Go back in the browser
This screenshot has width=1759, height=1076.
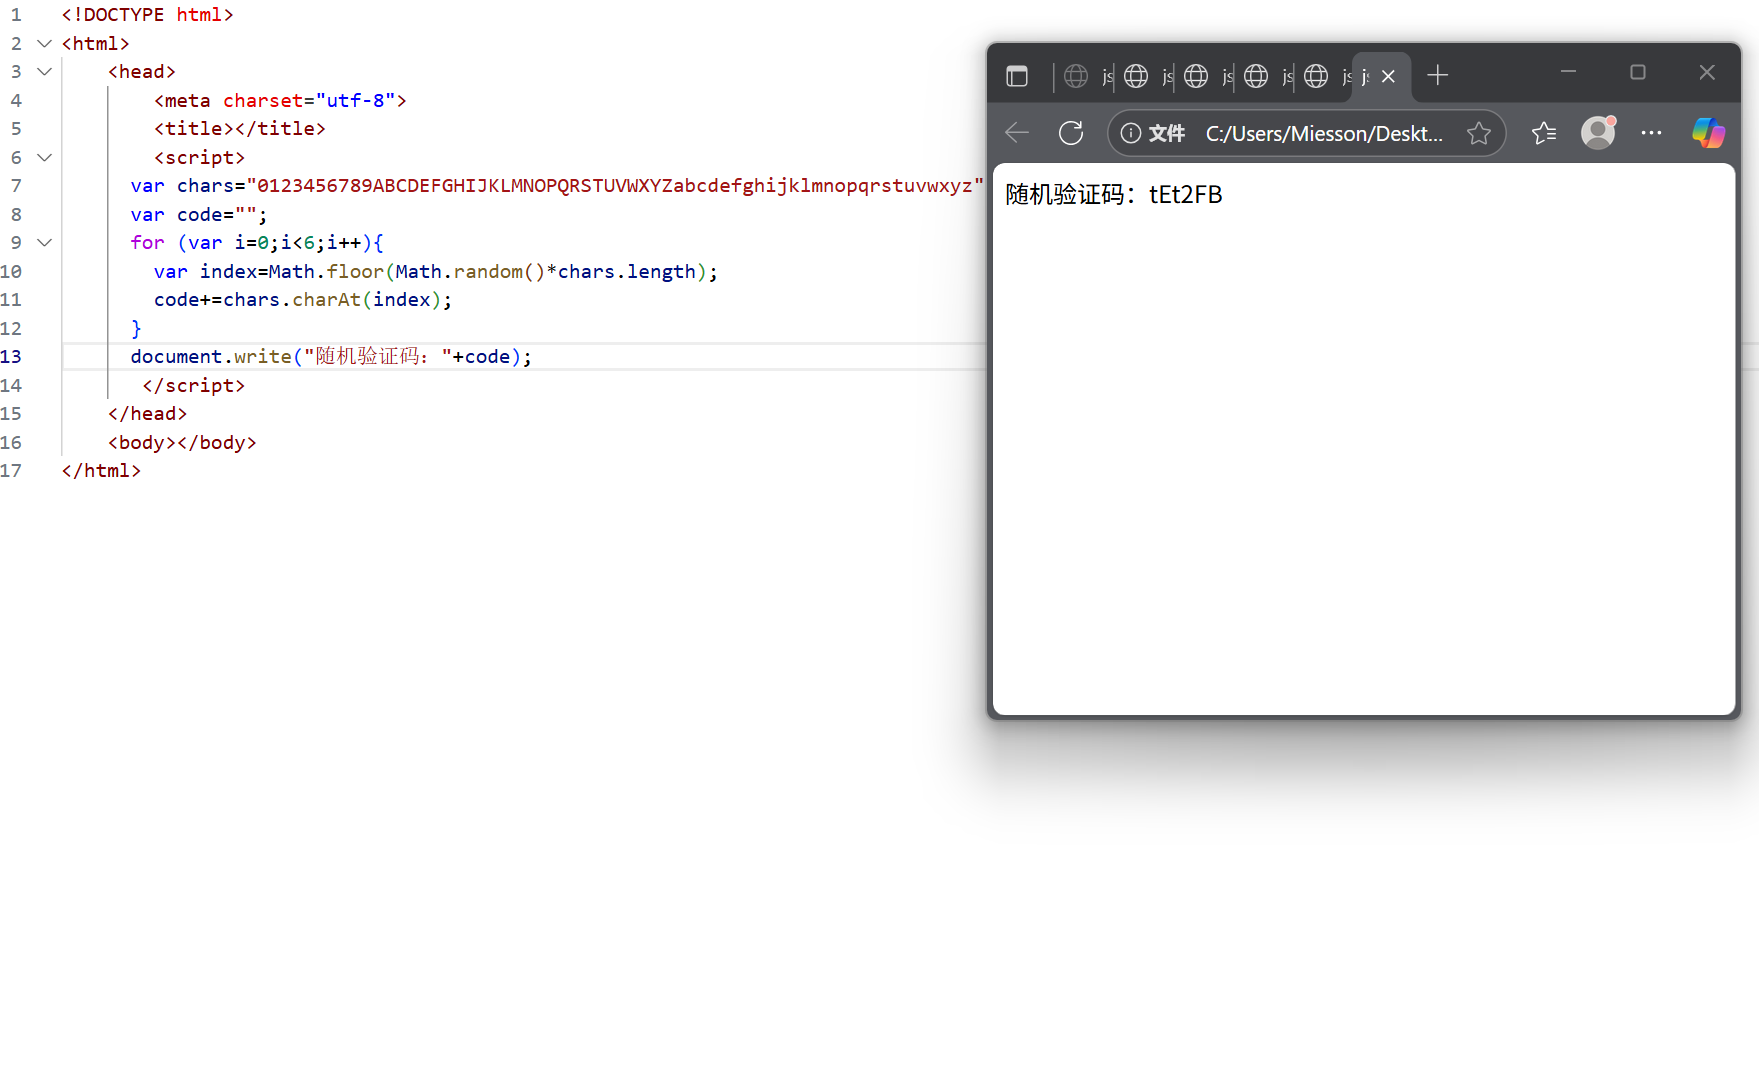(1017, 133)
